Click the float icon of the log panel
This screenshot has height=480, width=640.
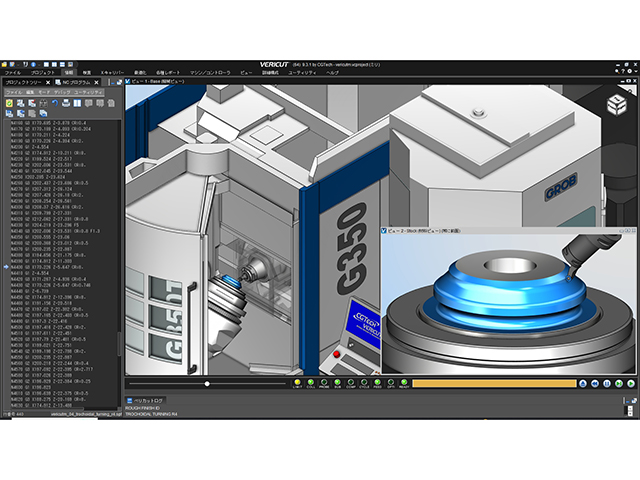(x=634, y=401)
